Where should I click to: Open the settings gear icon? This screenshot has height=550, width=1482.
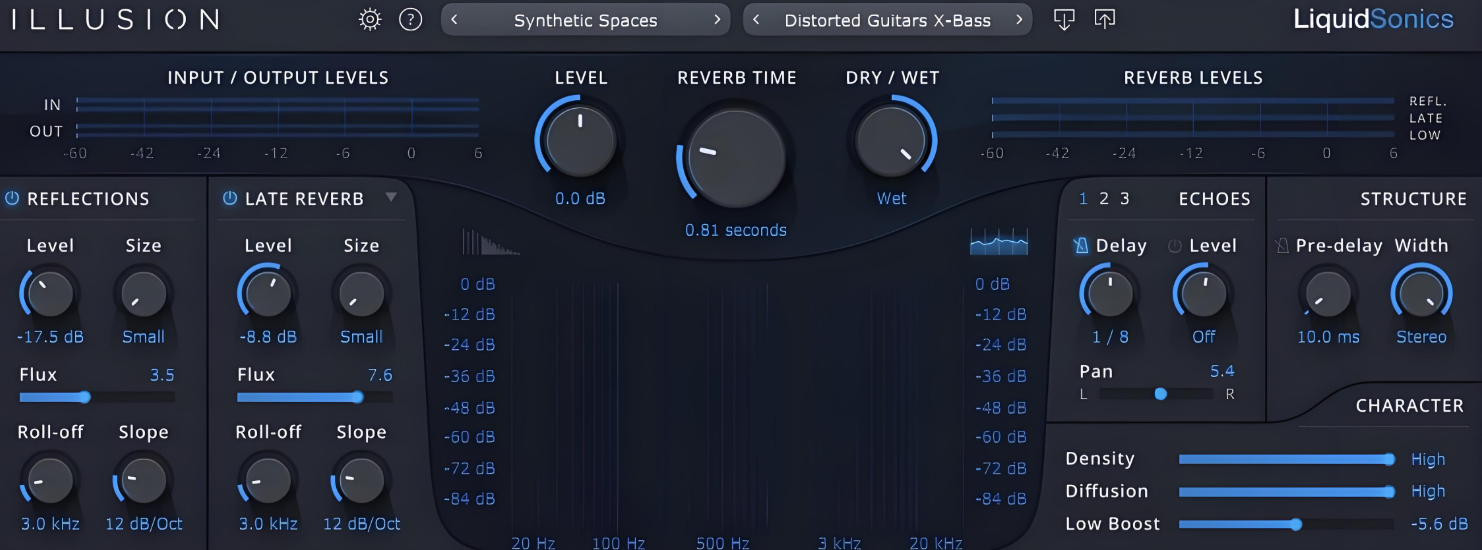click(370, 19)
